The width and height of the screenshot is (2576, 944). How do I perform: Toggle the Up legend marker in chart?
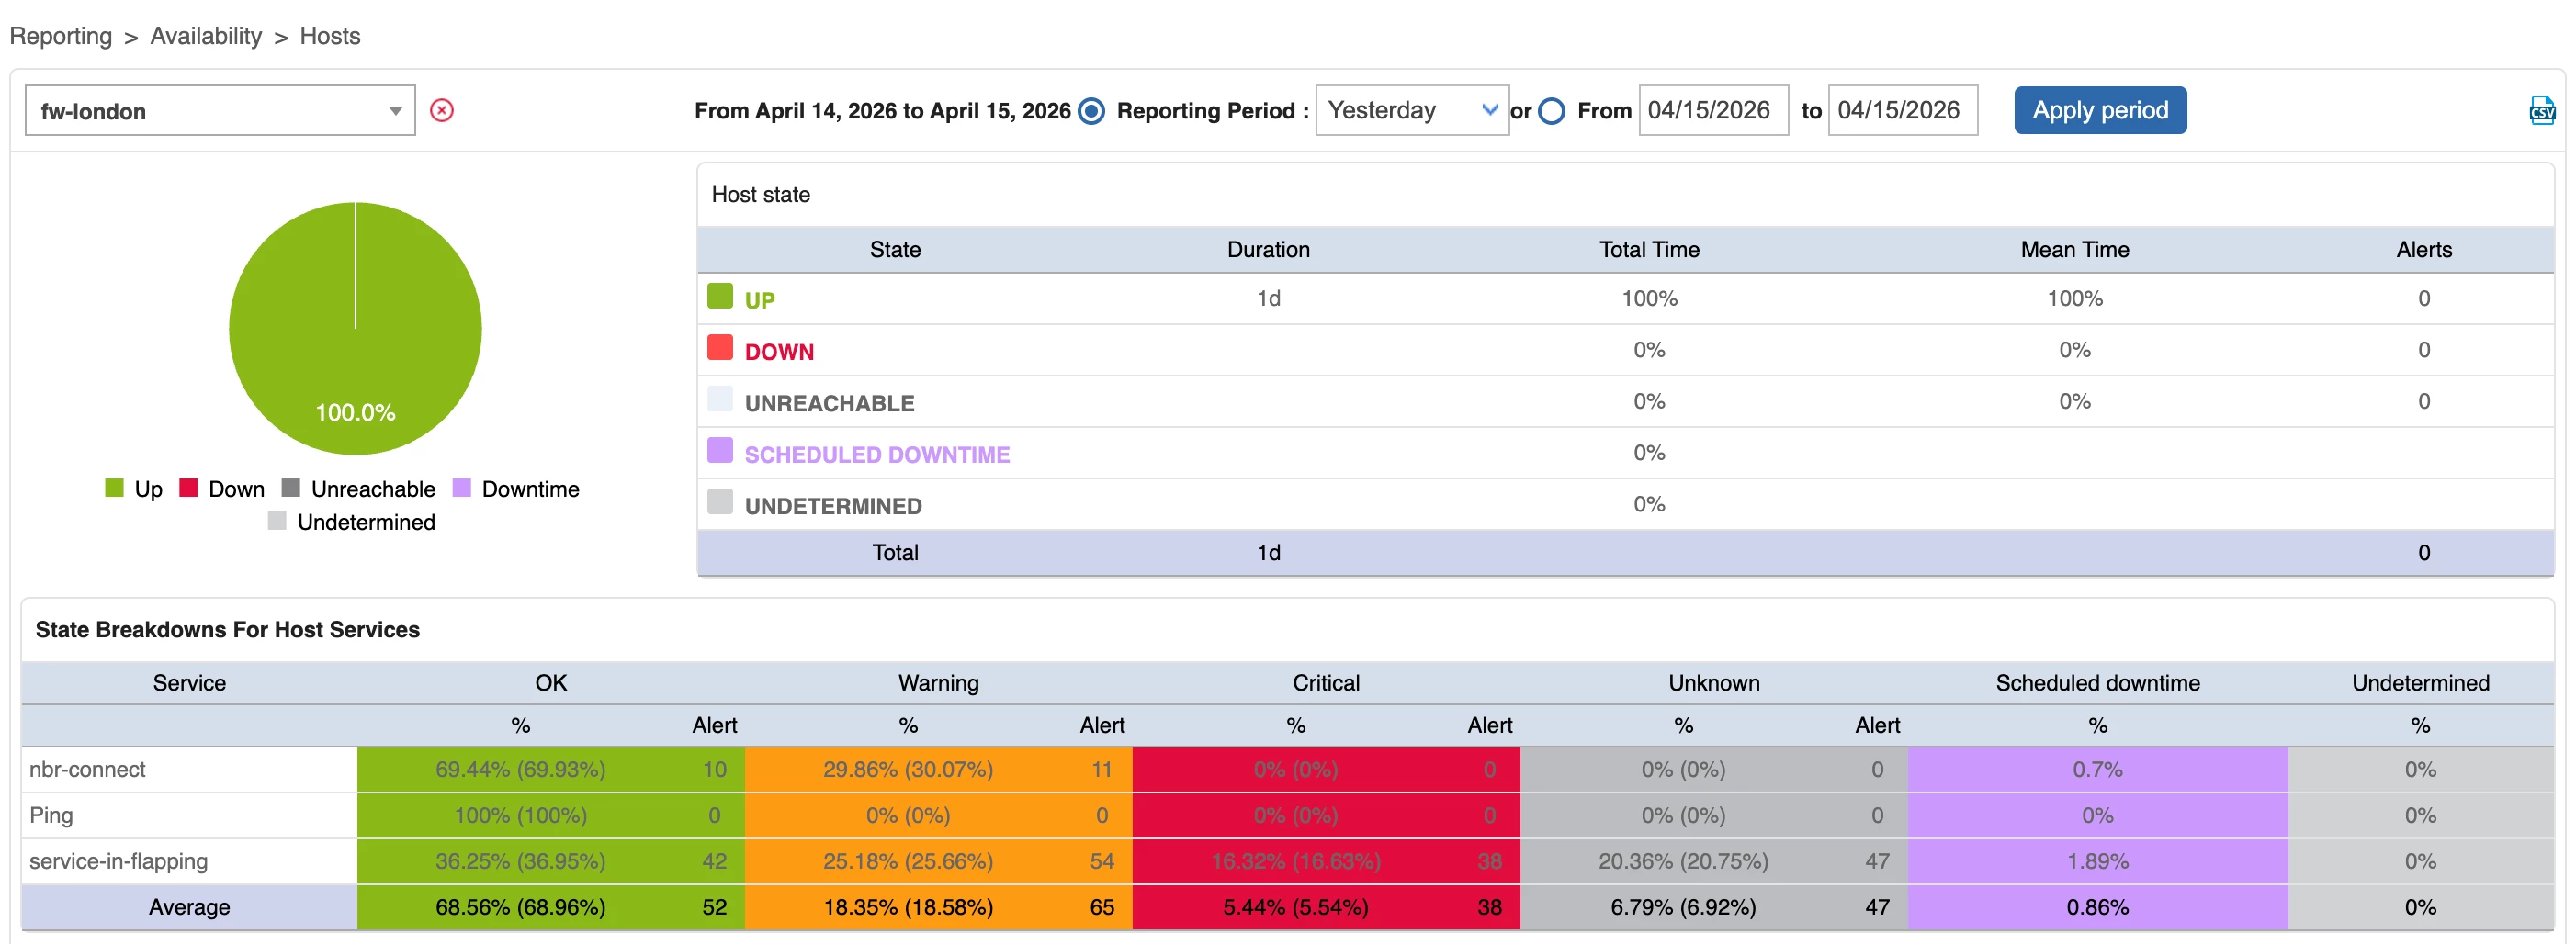[114, 488]
